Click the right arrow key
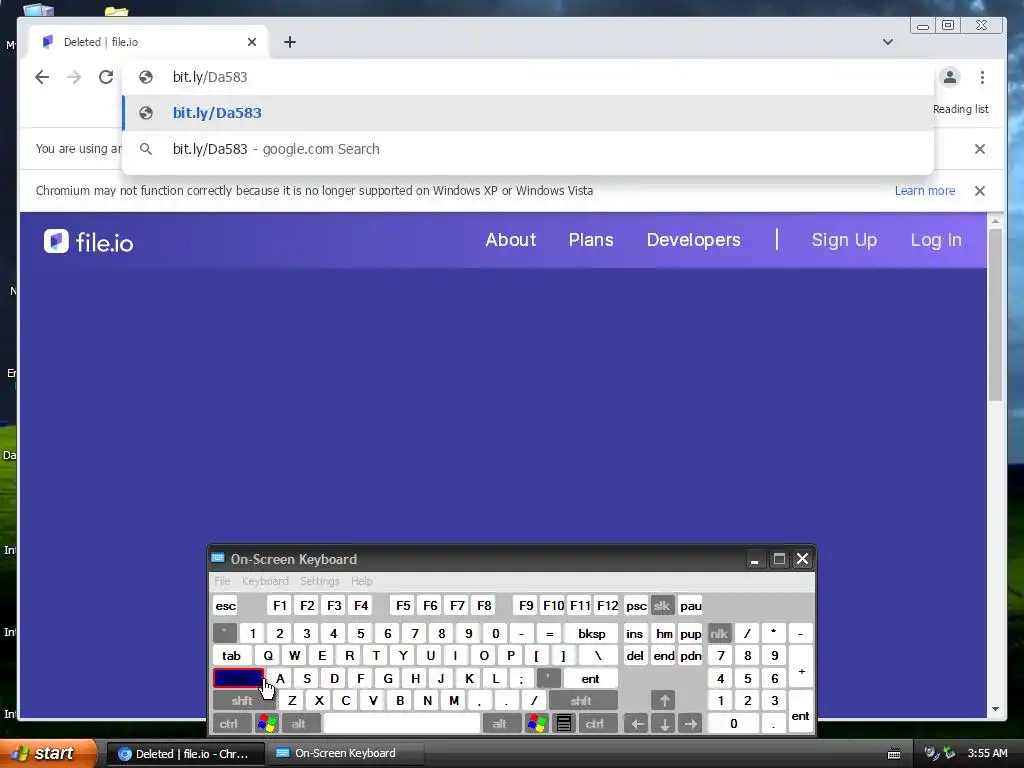 coord(690,724)
